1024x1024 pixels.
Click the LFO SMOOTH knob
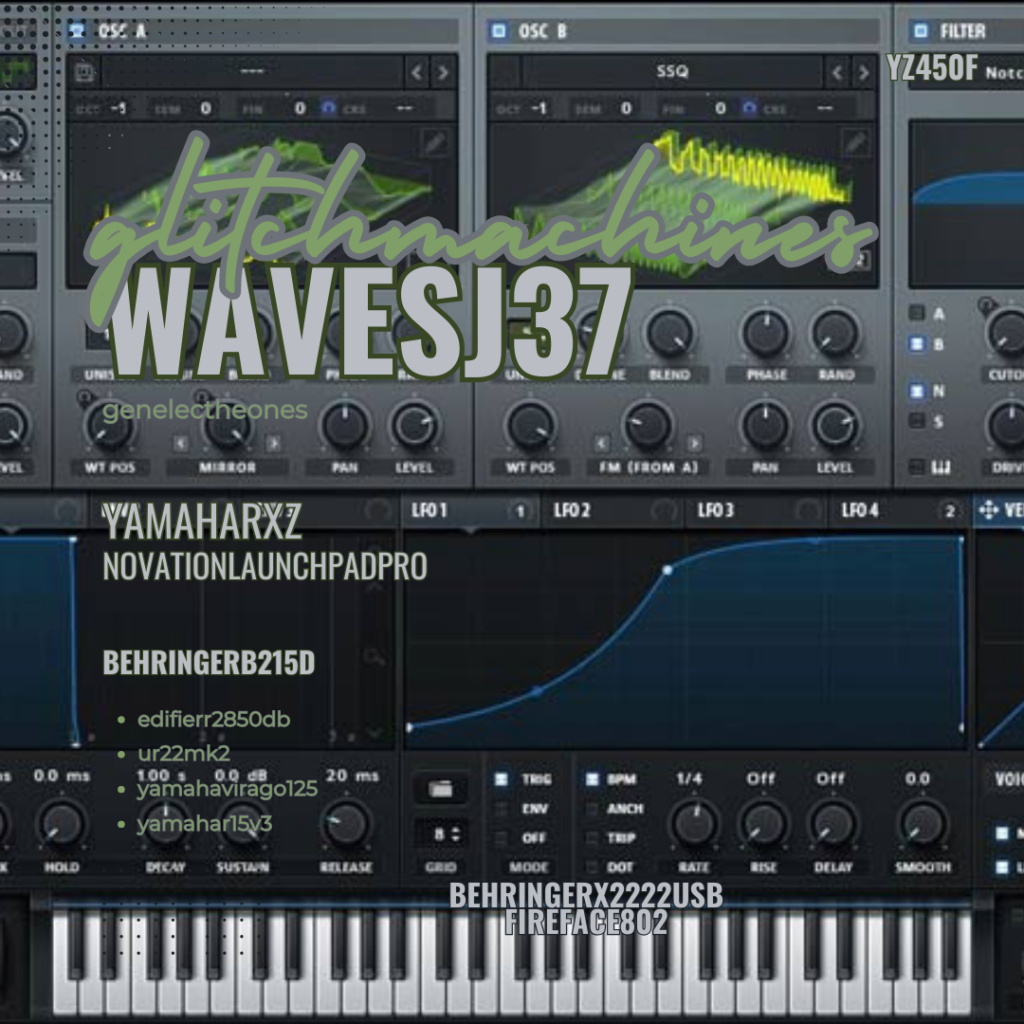pyautogui.click(x=923, y=825)
